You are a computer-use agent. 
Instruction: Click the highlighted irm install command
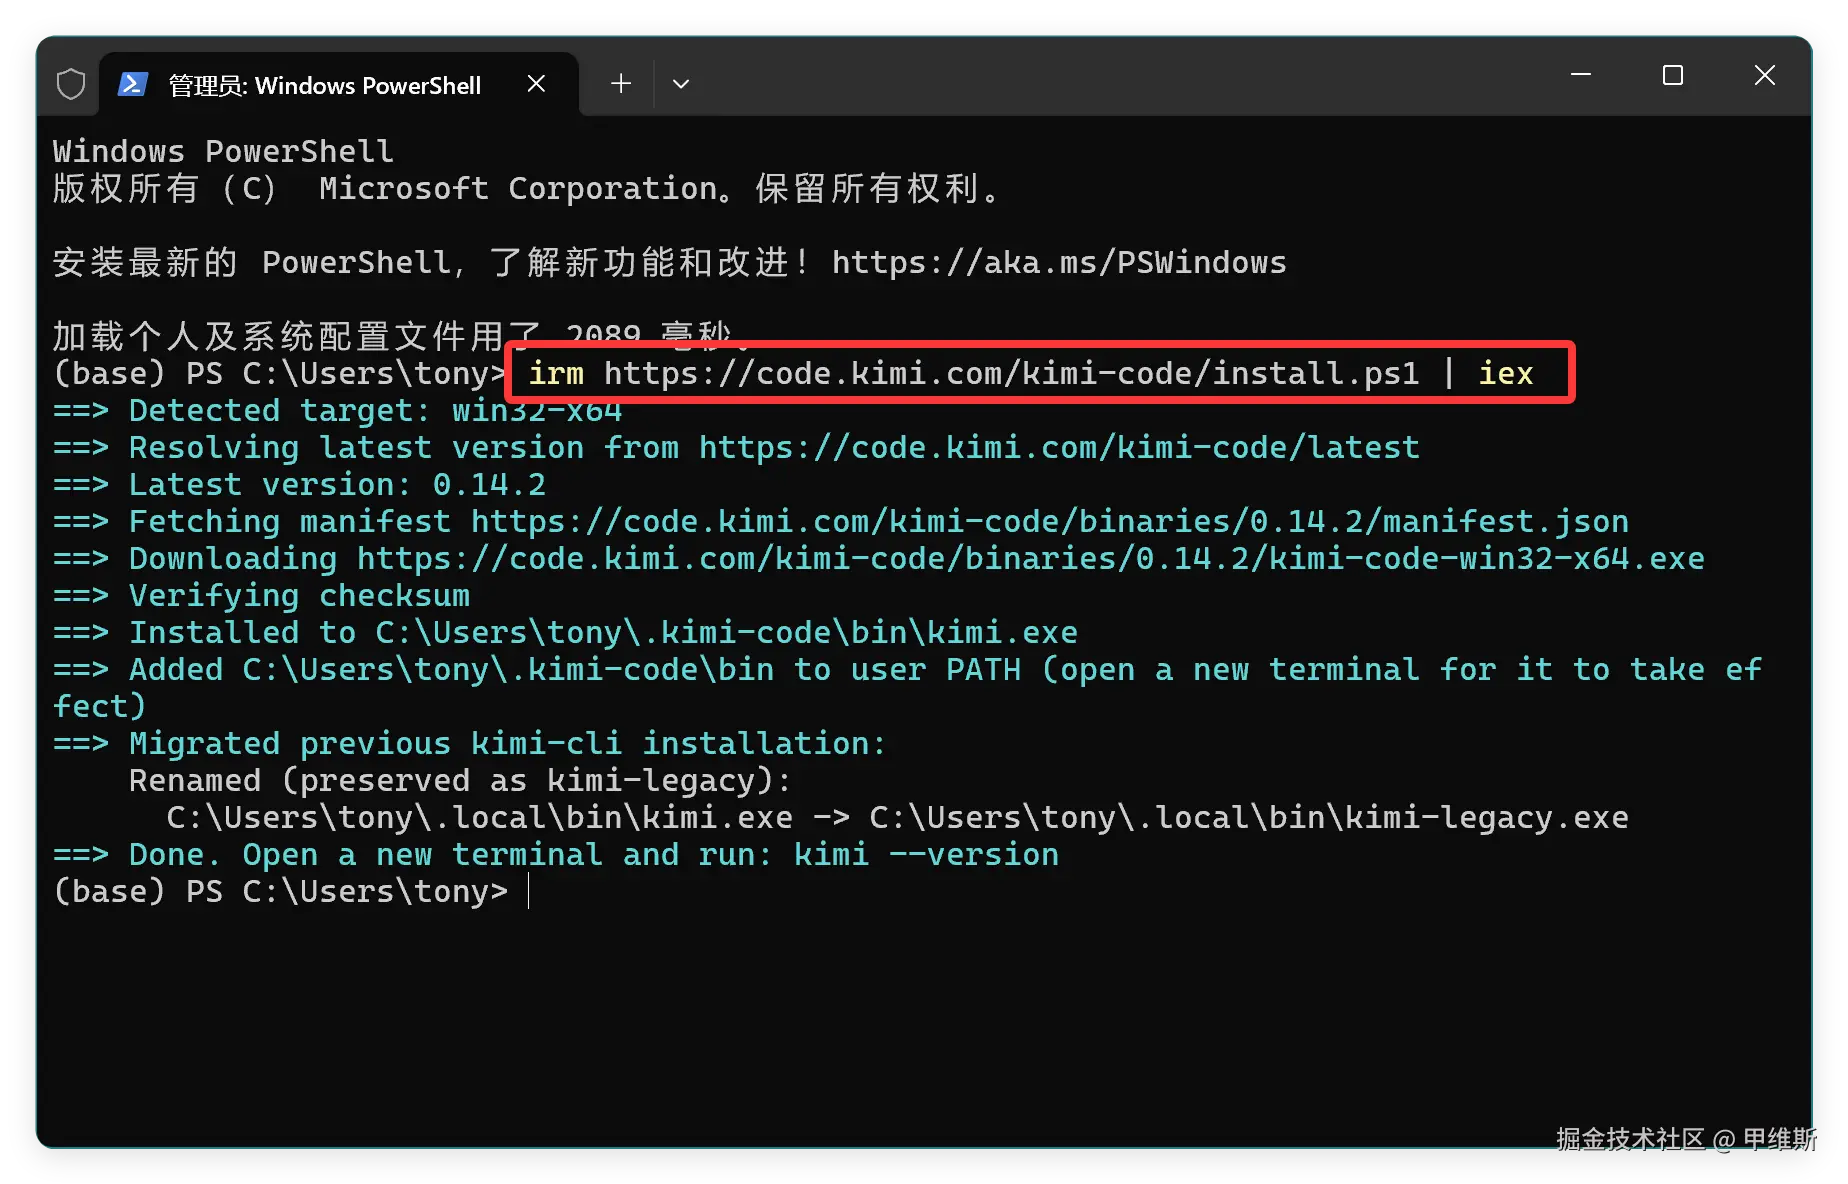(x=1031, y=374)
